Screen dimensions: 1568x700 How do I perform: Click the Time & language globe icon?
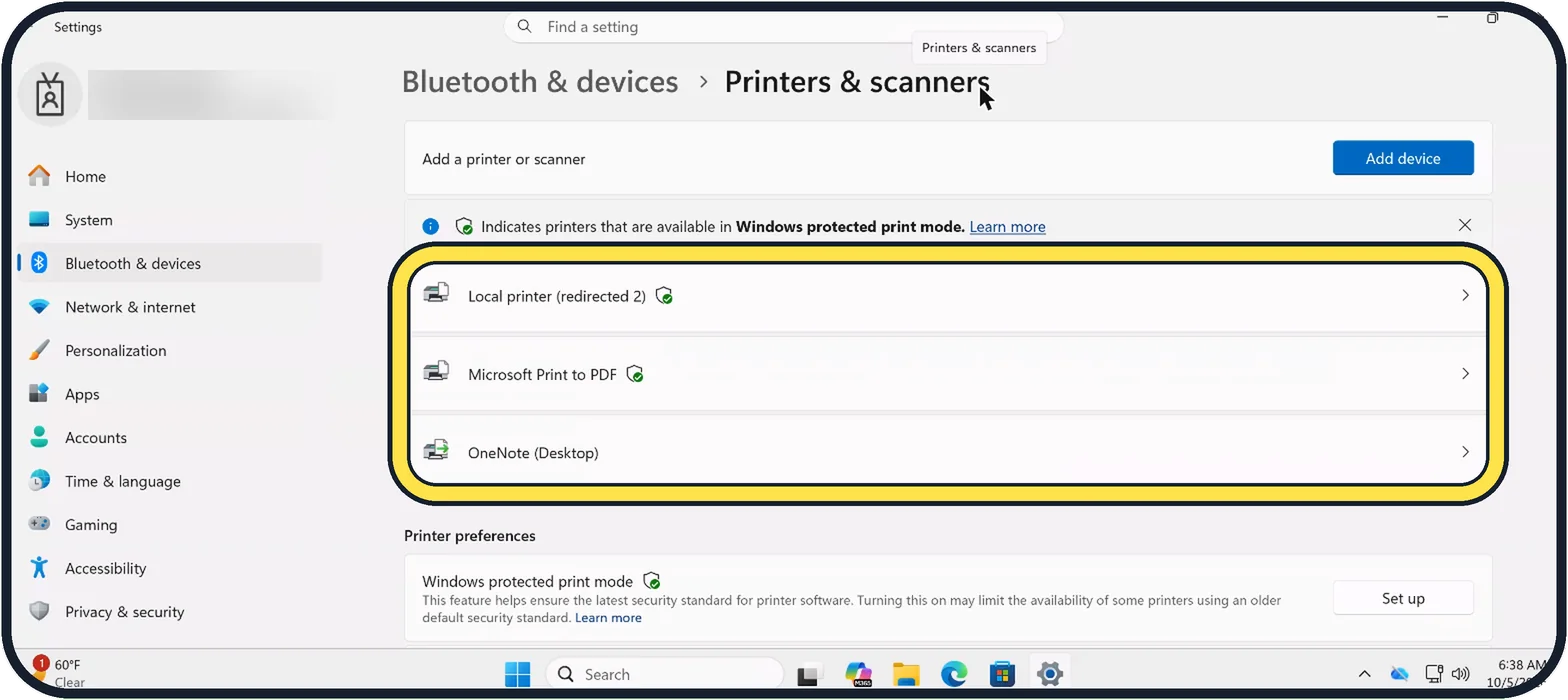pos(39,480)
